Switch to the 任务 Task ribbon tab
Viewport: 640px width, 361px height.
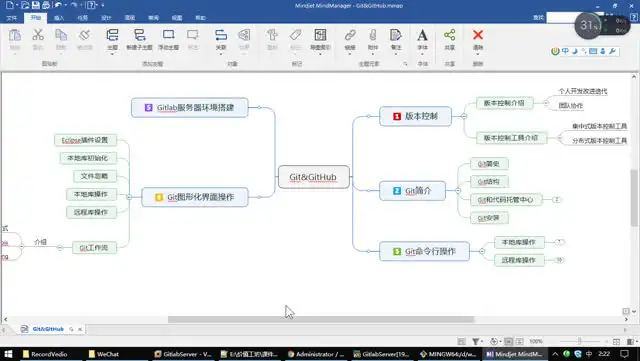pos(82,18)
